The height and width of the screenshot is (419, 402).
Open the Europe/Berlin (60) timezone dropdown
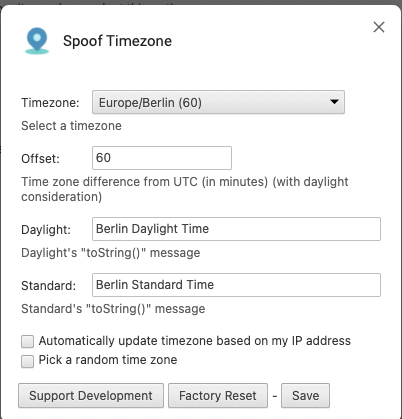[x=218, y=102]
